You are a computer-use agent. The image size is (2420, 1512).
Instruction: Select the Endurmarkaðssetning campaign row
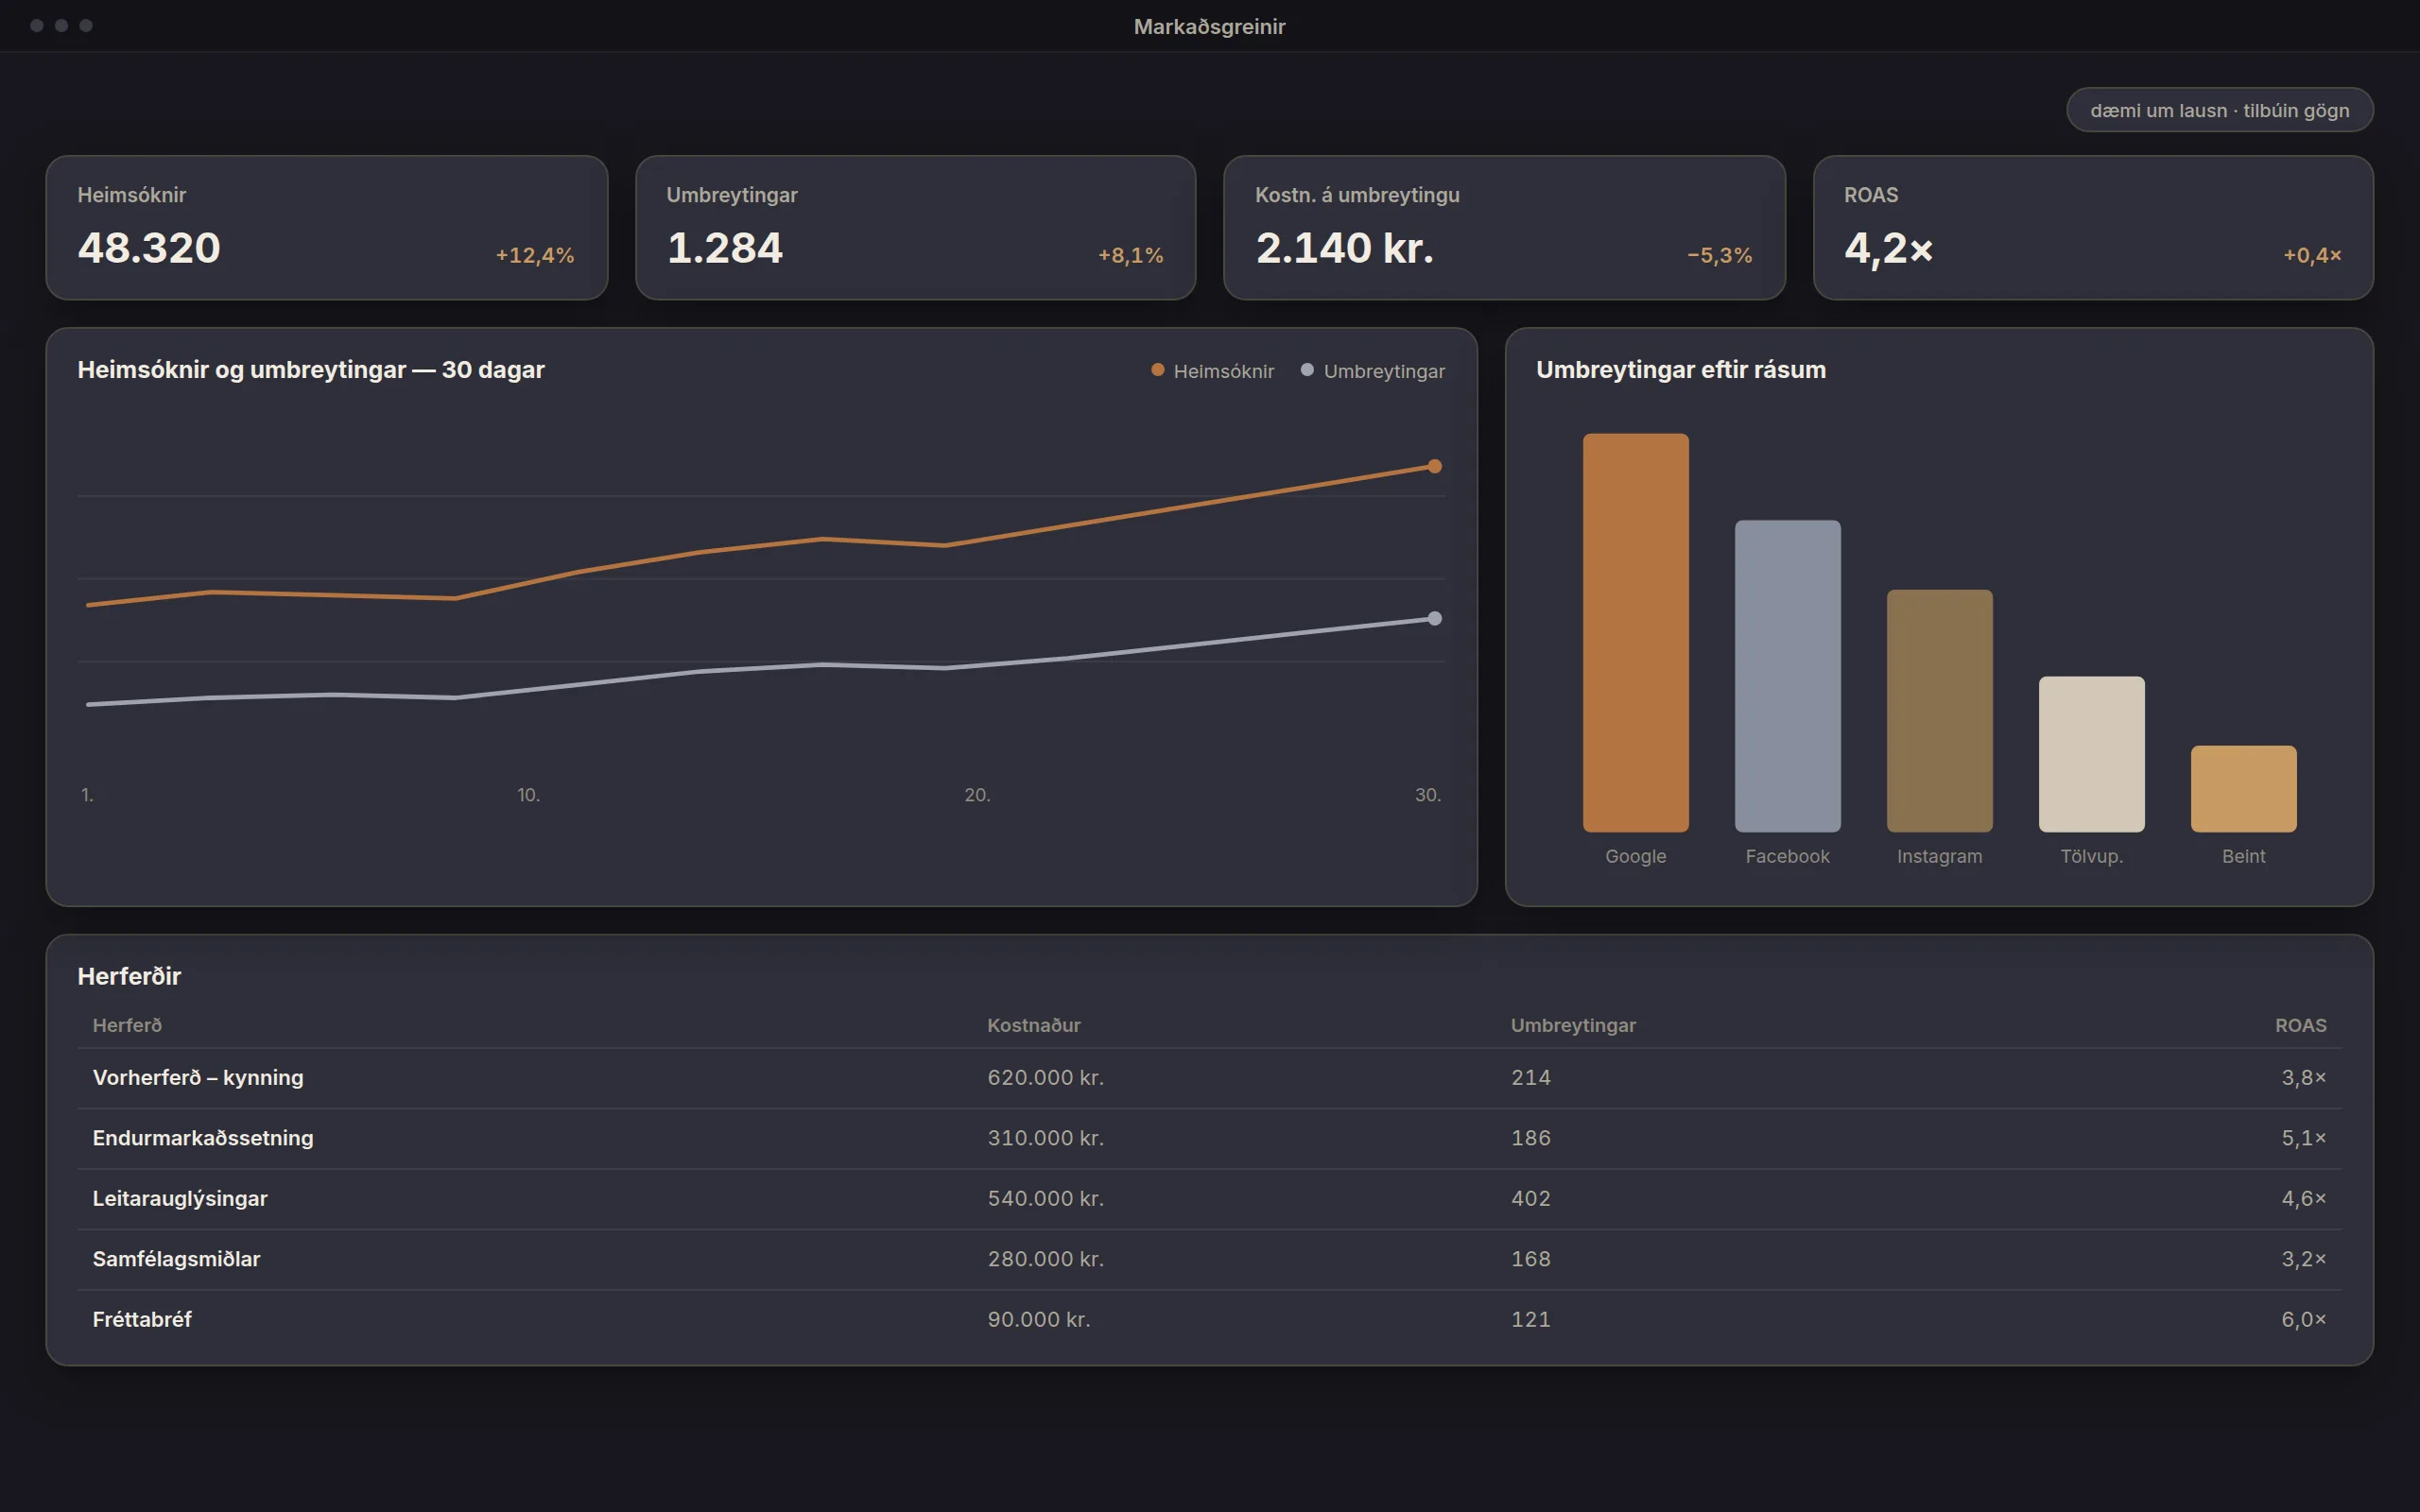tap(1209, 1138)
